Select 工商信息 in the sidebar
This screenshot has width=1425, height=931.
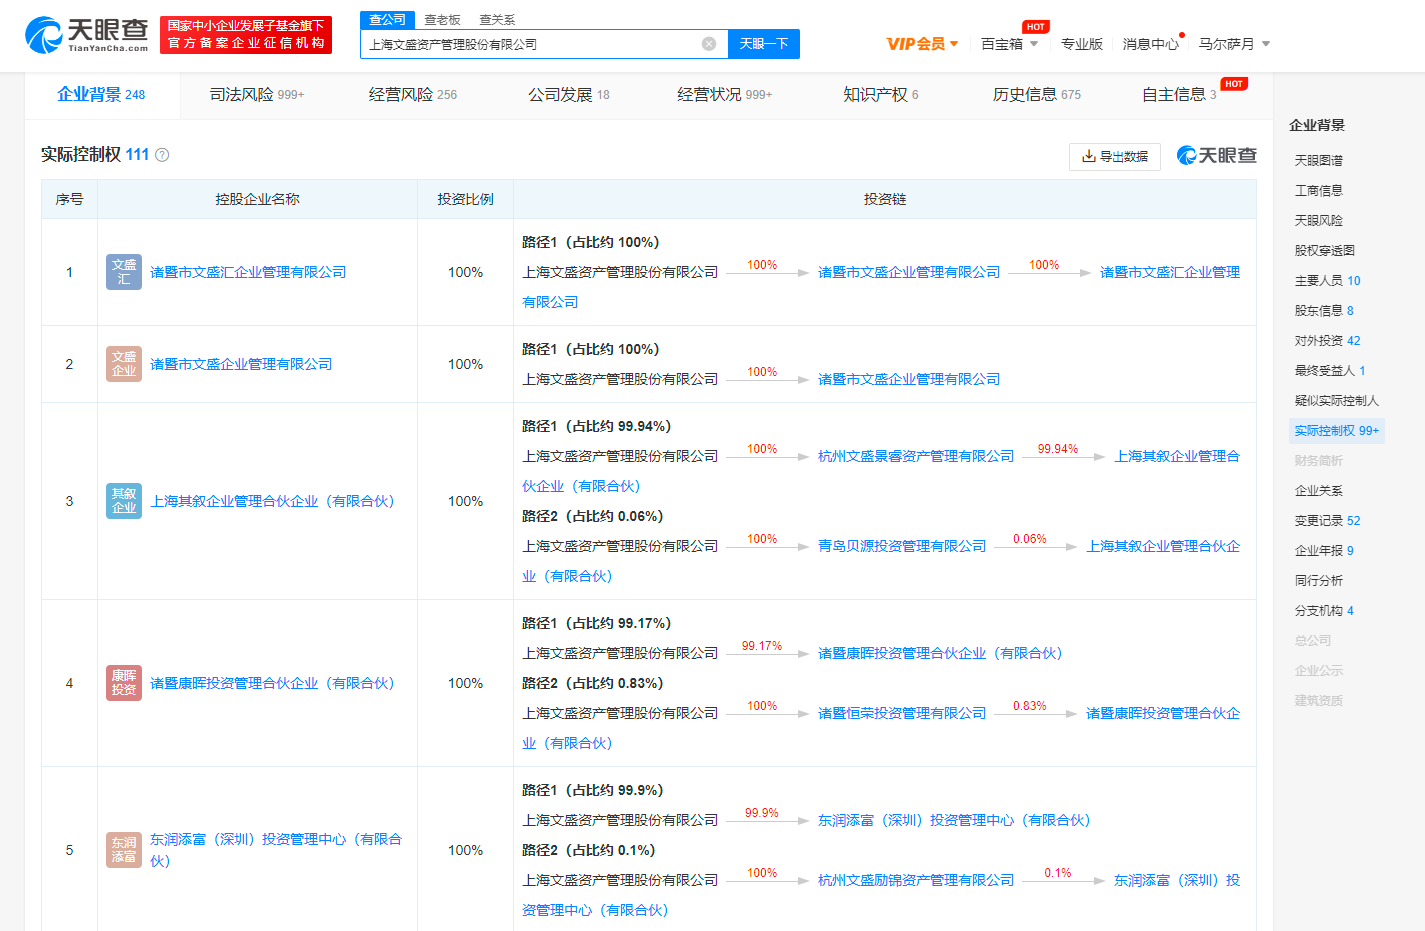coord(1319,190)
